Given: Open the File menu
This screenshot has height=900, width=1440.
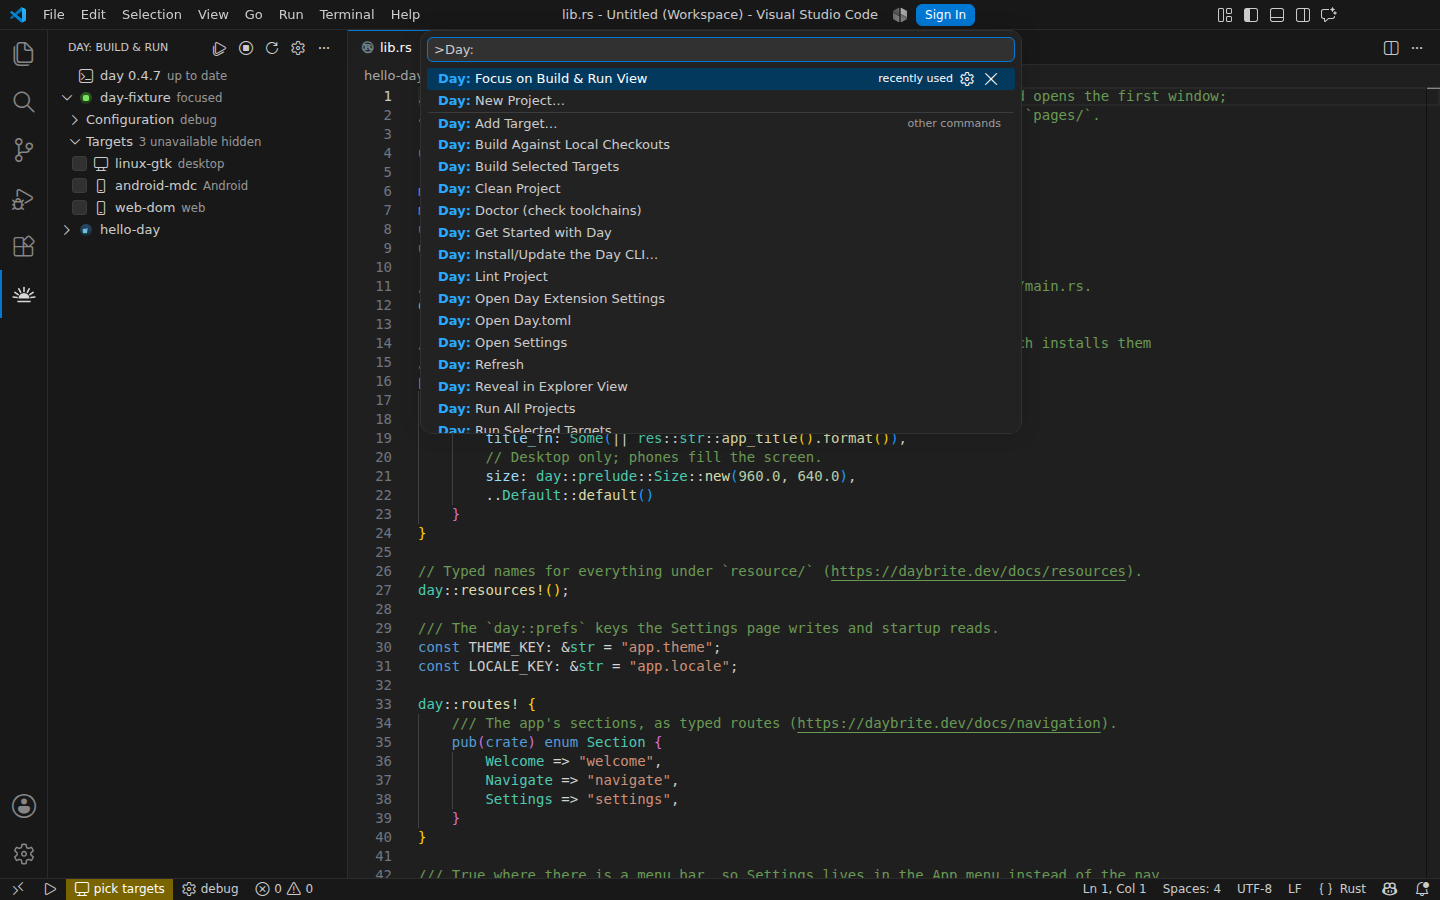Looking at the screenshot, I should point(54,15).
